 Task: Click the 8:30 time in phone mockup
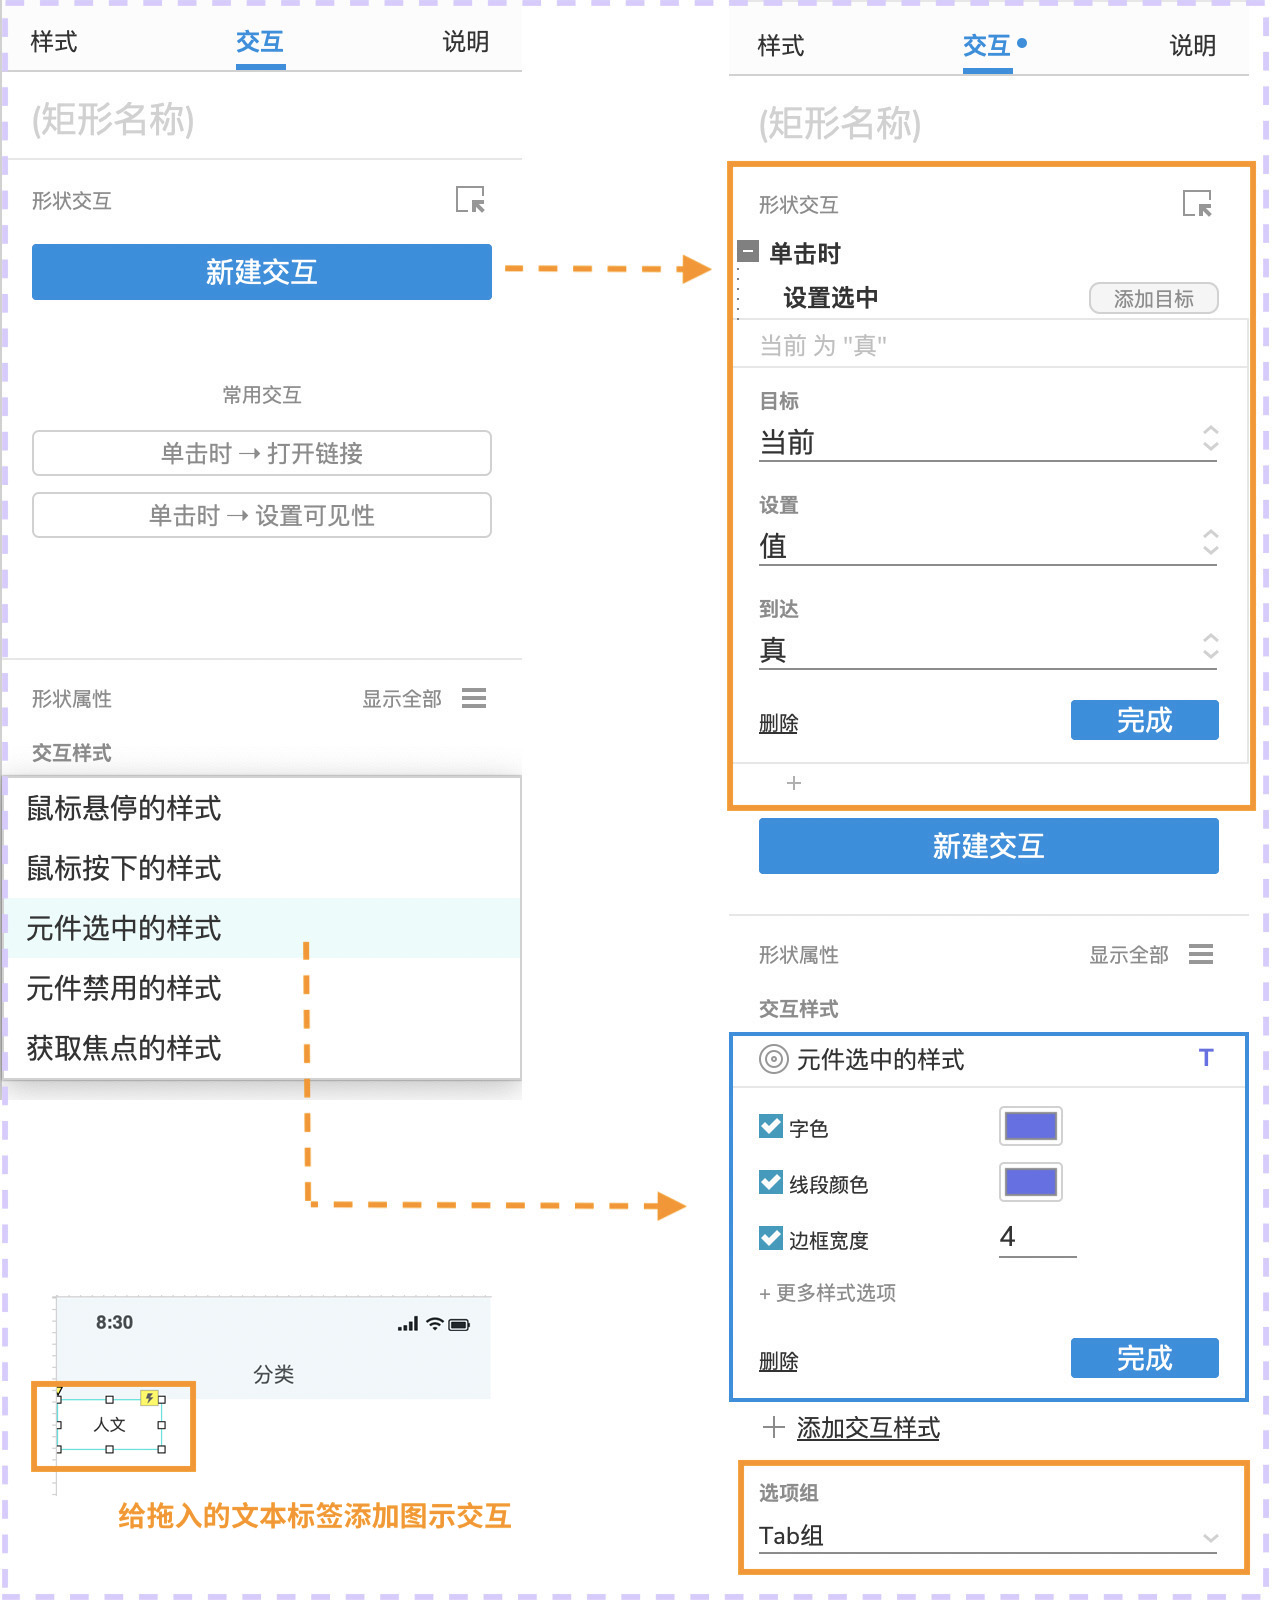point(114,1322)
